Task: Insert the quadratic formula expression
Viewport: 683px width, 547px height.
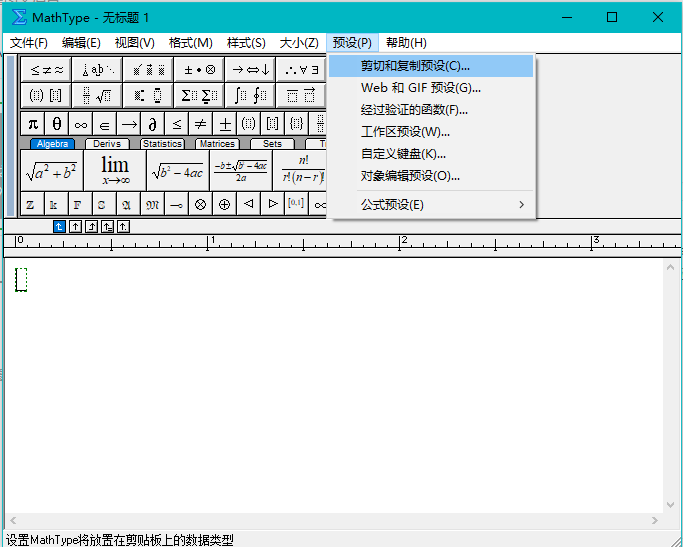Action: point(241,171)
